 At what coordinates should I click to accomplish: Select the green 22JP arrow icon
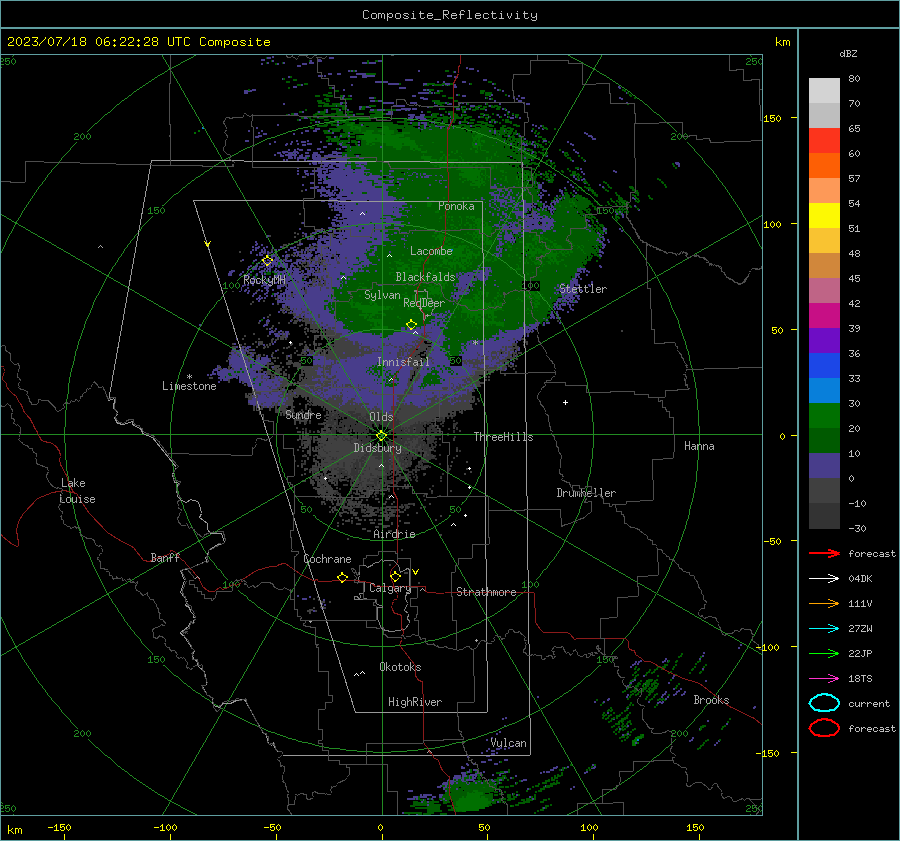point(824,653)
